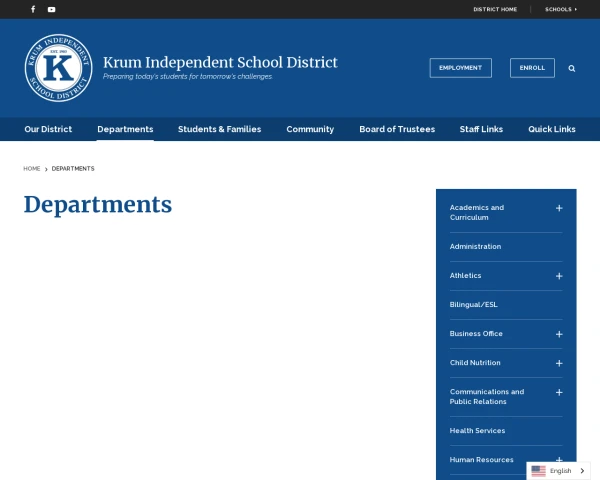Open the Athletics sidebar link
600x480 pixels.
(x=465, y=276)
